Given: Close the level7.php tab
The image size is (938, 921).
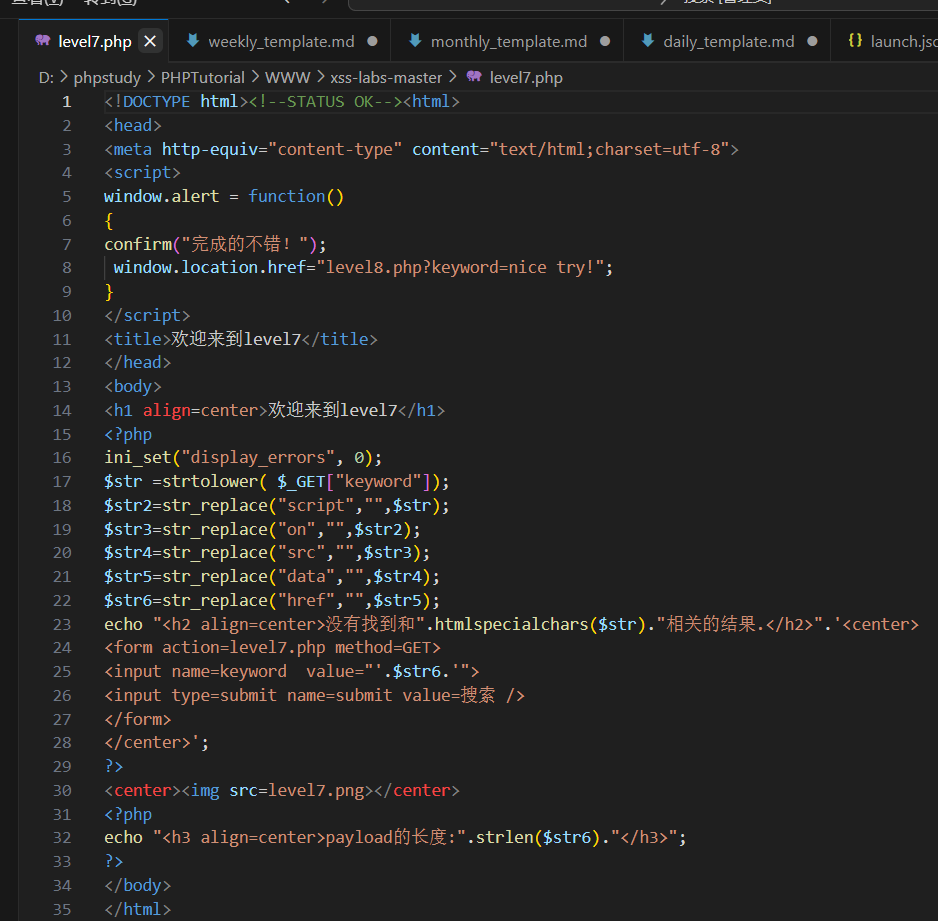Looking at the screenshot, I should tap(150, 41).
